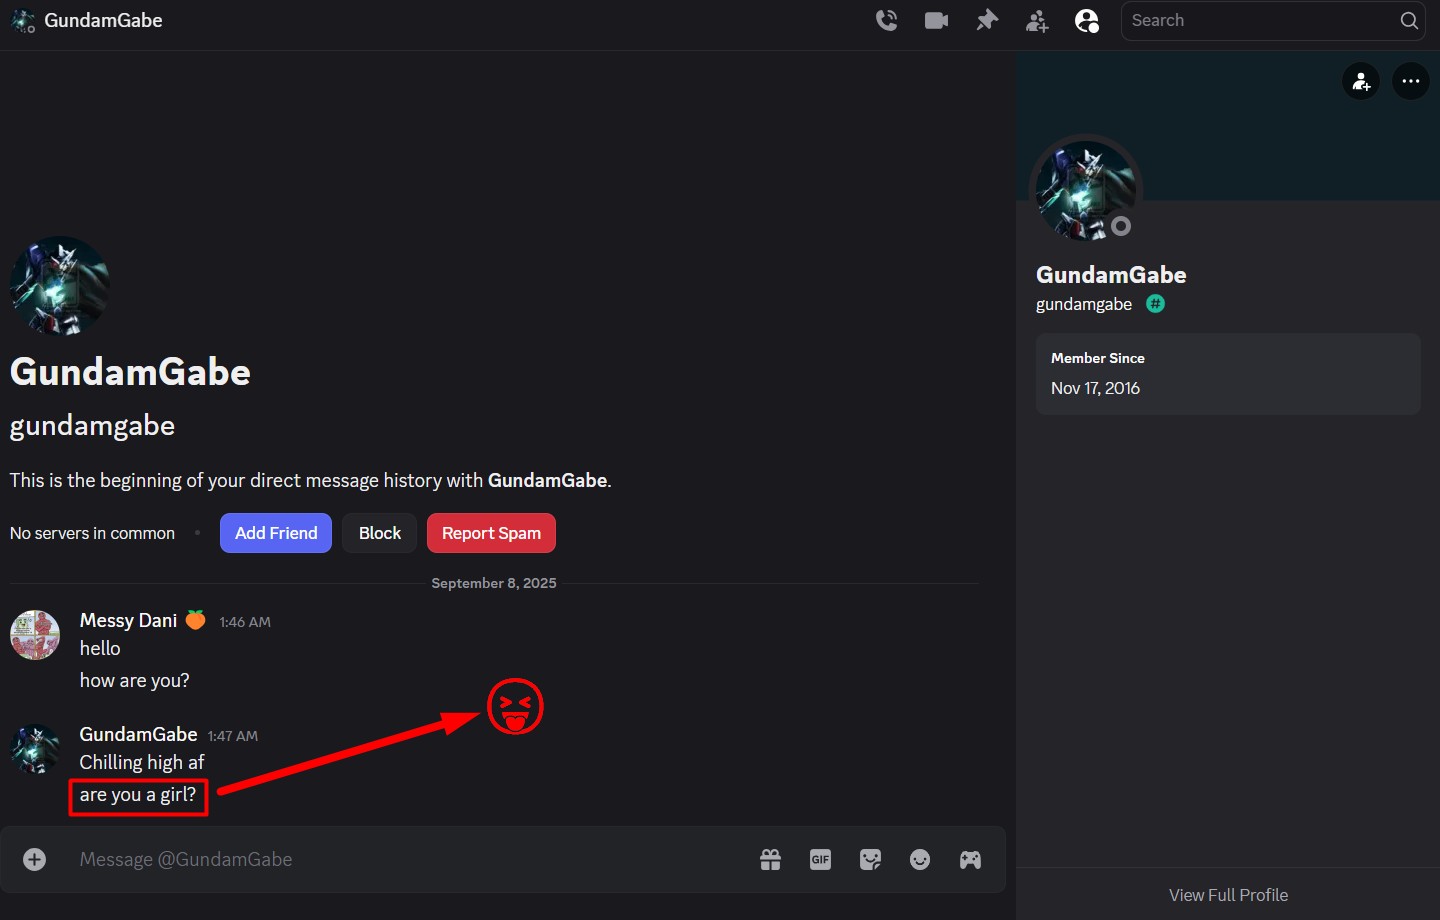Click GundamGabe's username above 'Chilling high af'
Screen dimensions: 1440x920
(x=138, y=735)
